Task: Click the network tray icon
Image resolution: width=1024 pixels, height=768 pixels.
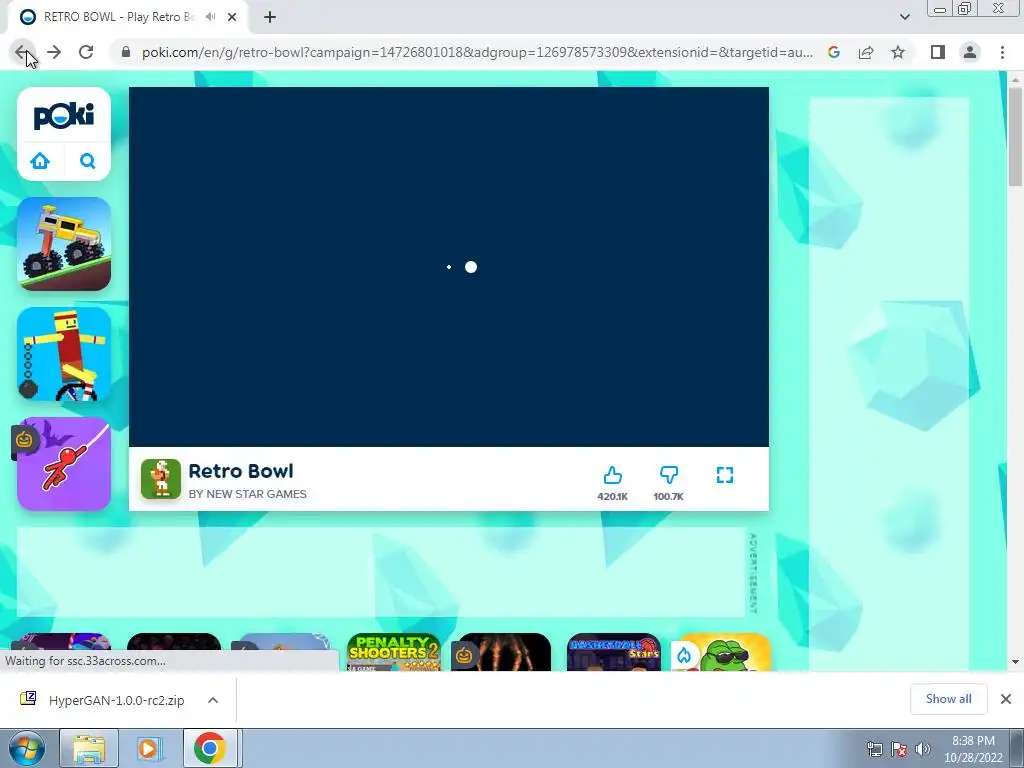Action: [874, 749]
